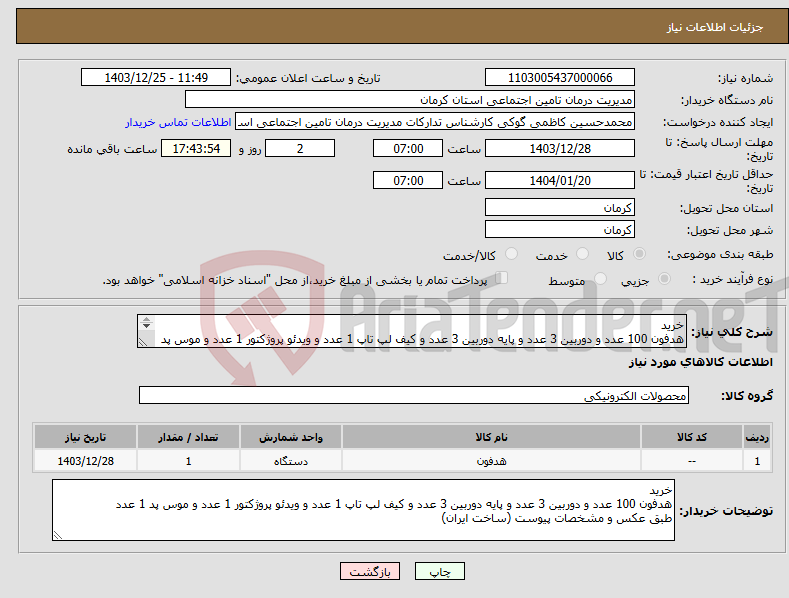
Task: Click the تاریخ نیاز column header
Action: [x=86, y=437]
